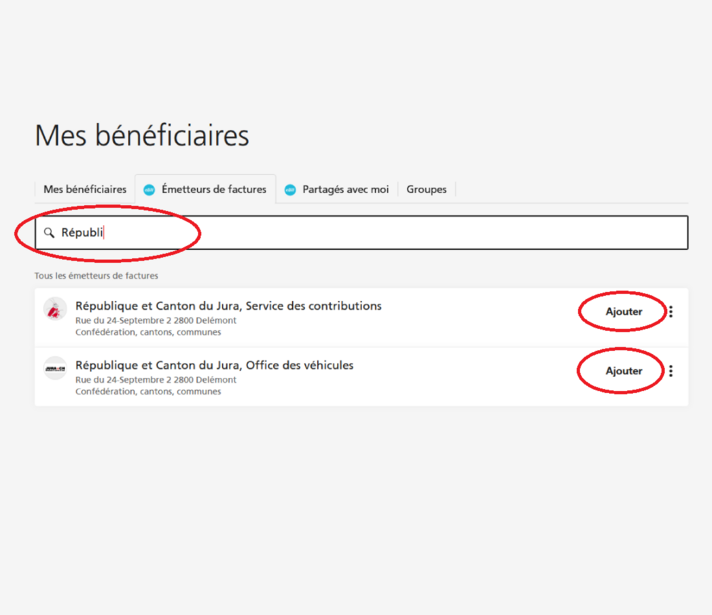Click the search field containing Républi

[x=361, y=233]
